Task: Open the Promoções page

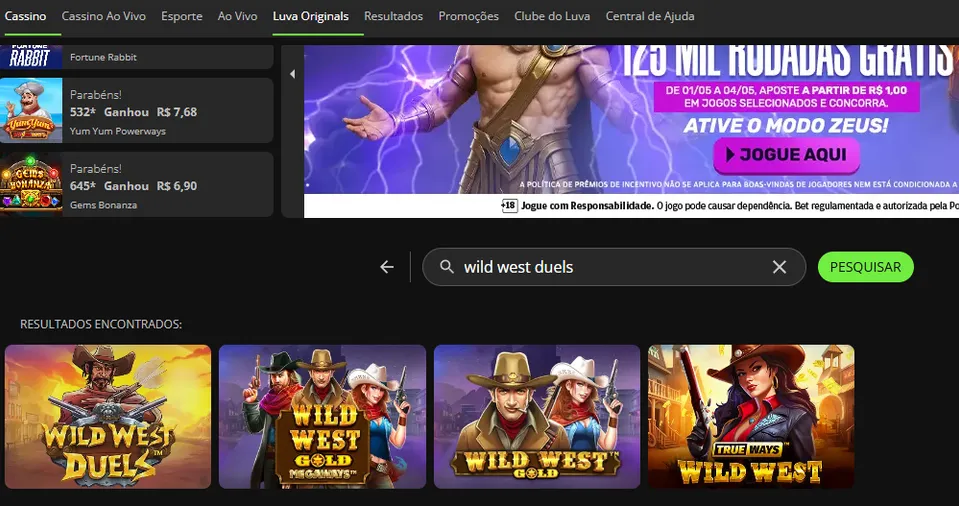Action: 468,17
